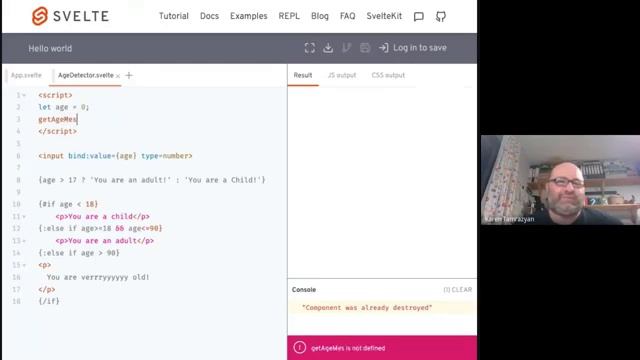This screenshot has width=640, height=360.
Task: Click the 'getAgeMes is not defined' error
Action: tap(348, 348)
